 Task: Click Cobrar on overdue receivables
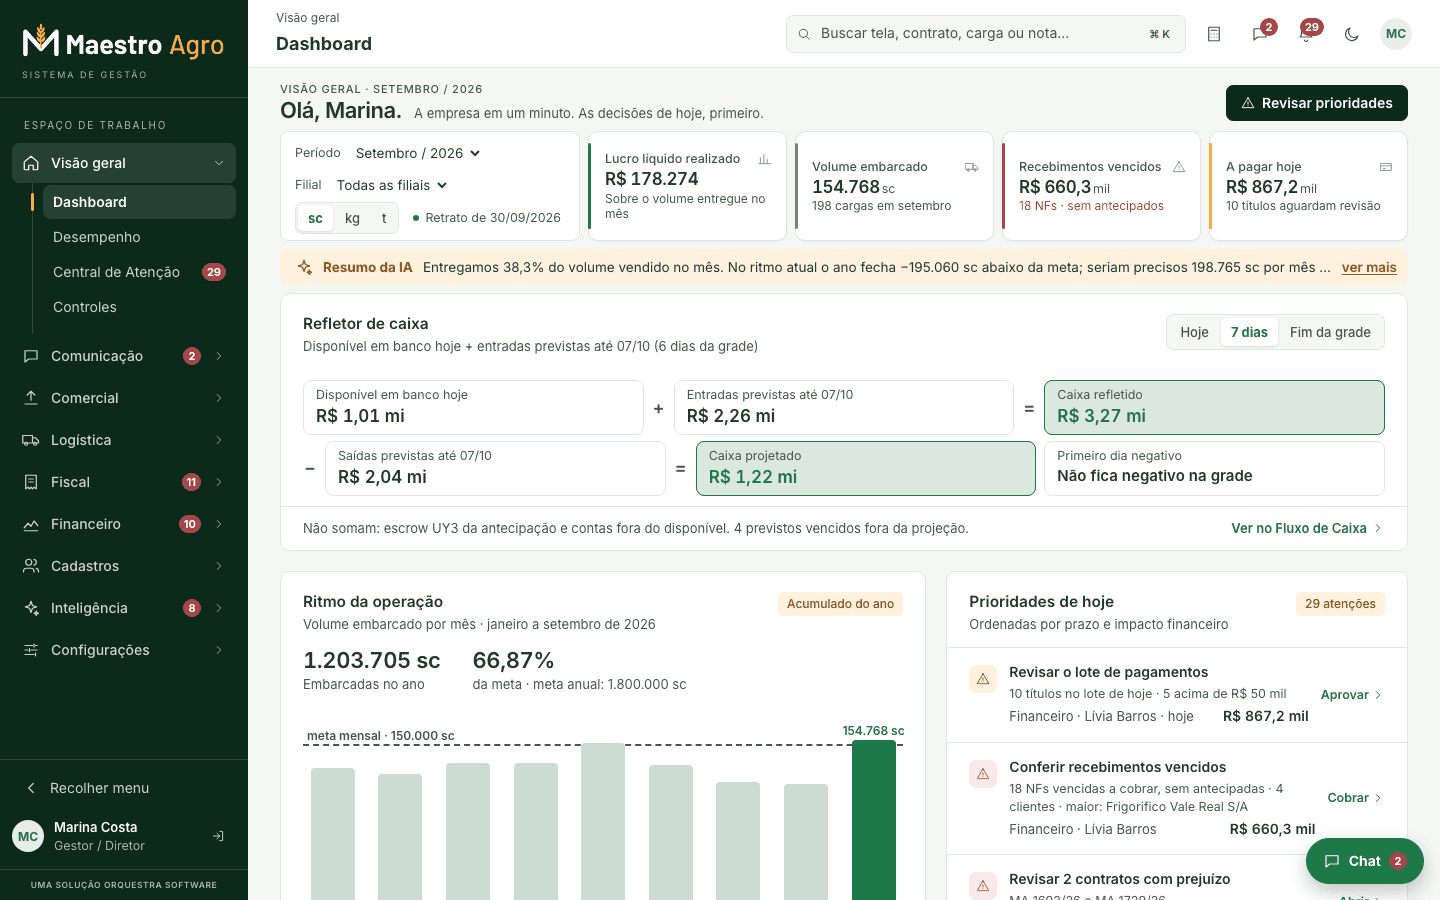[x=1354, y=798]
